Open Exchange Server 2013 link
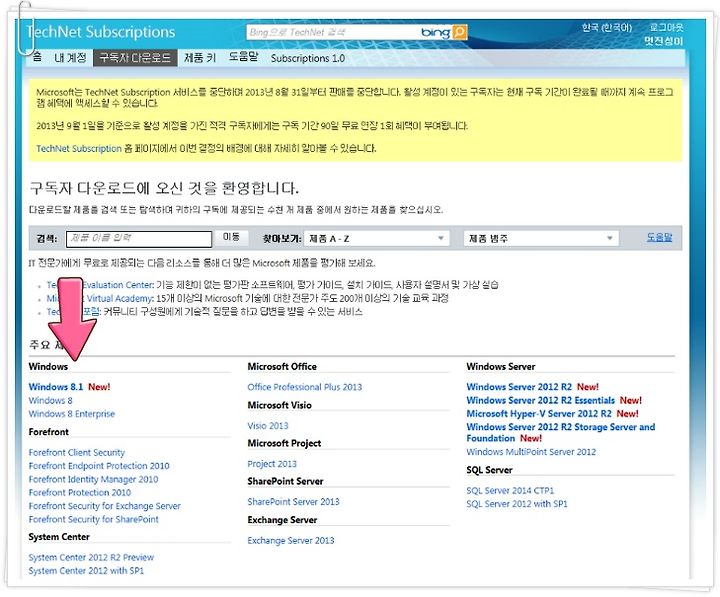Viewport: 720px width, 597px height. (291, 541)
